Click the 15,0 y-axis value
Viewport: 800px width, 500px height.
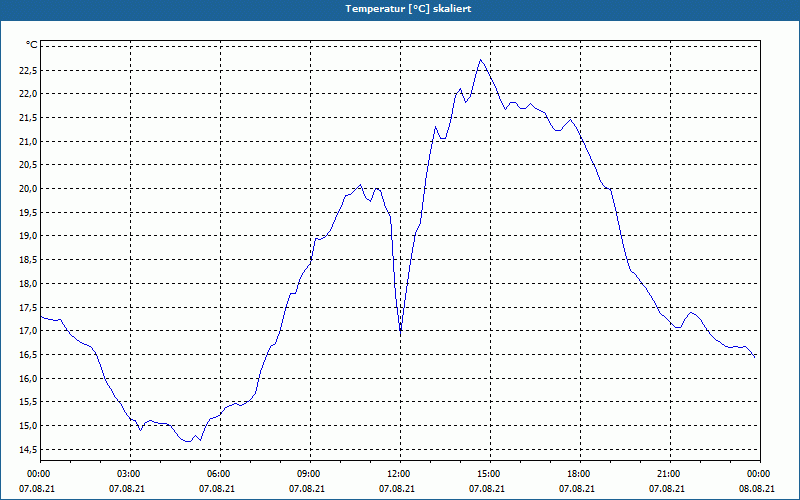point(28,426)
